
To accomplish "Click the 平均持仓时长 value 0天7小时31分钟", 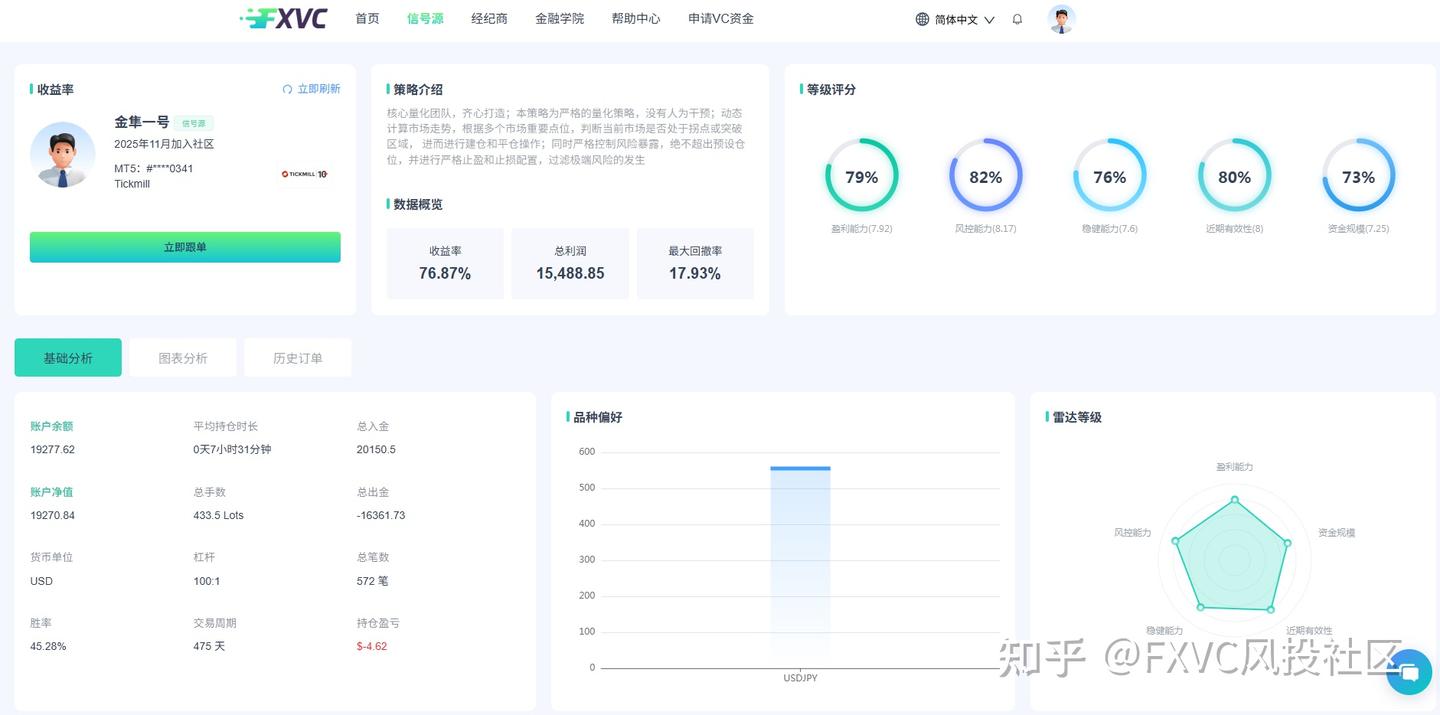I will (x=232, y=450).
